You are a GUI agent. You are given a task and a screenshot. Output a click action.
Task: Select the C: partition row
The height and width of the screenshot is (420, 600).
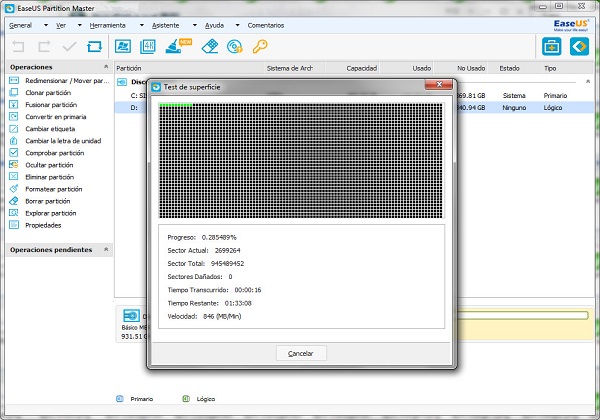pos(354,95)
